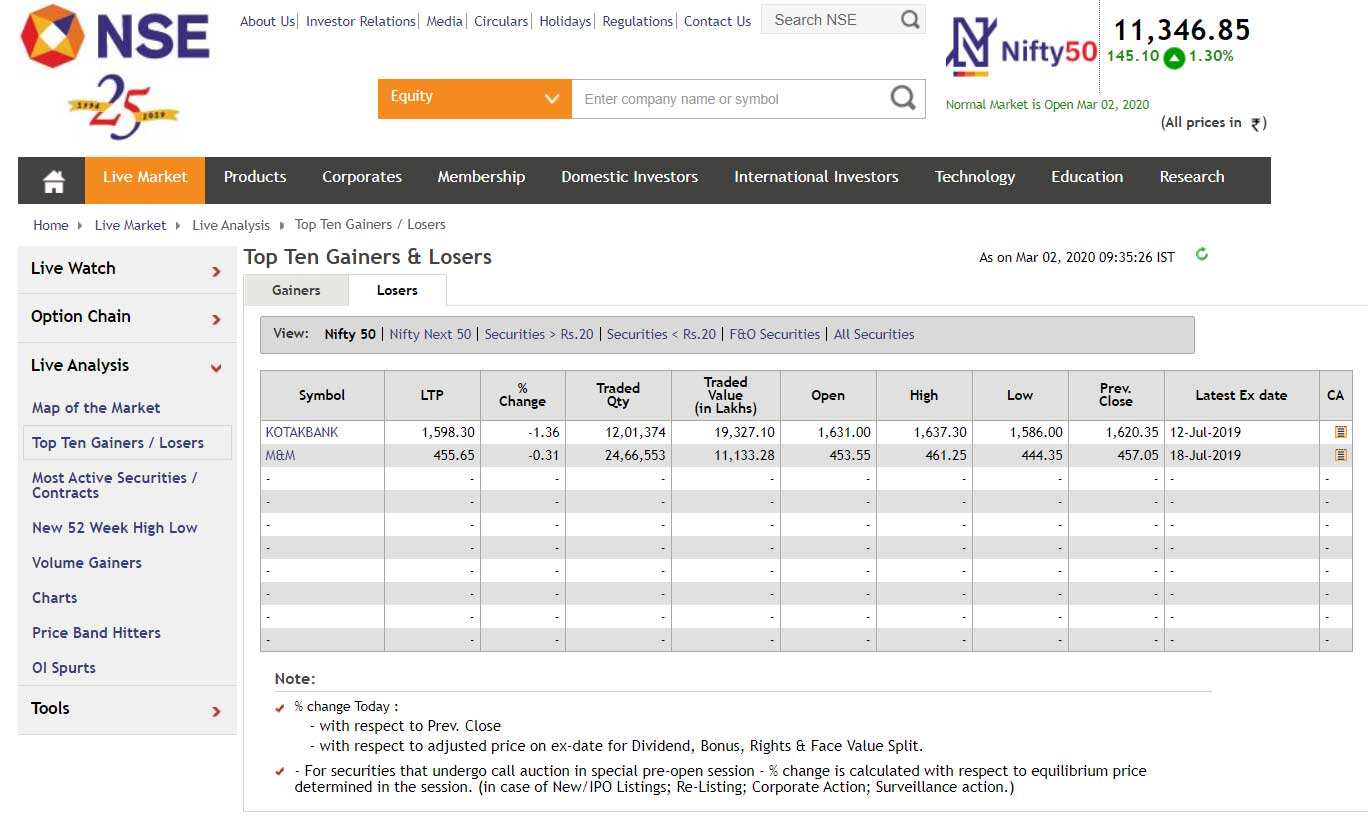Viewport: 1368px width, 817px height.
Task: Click KOTAKBANK LTP value 1,598.30
Action: click(x=448, y=432)
